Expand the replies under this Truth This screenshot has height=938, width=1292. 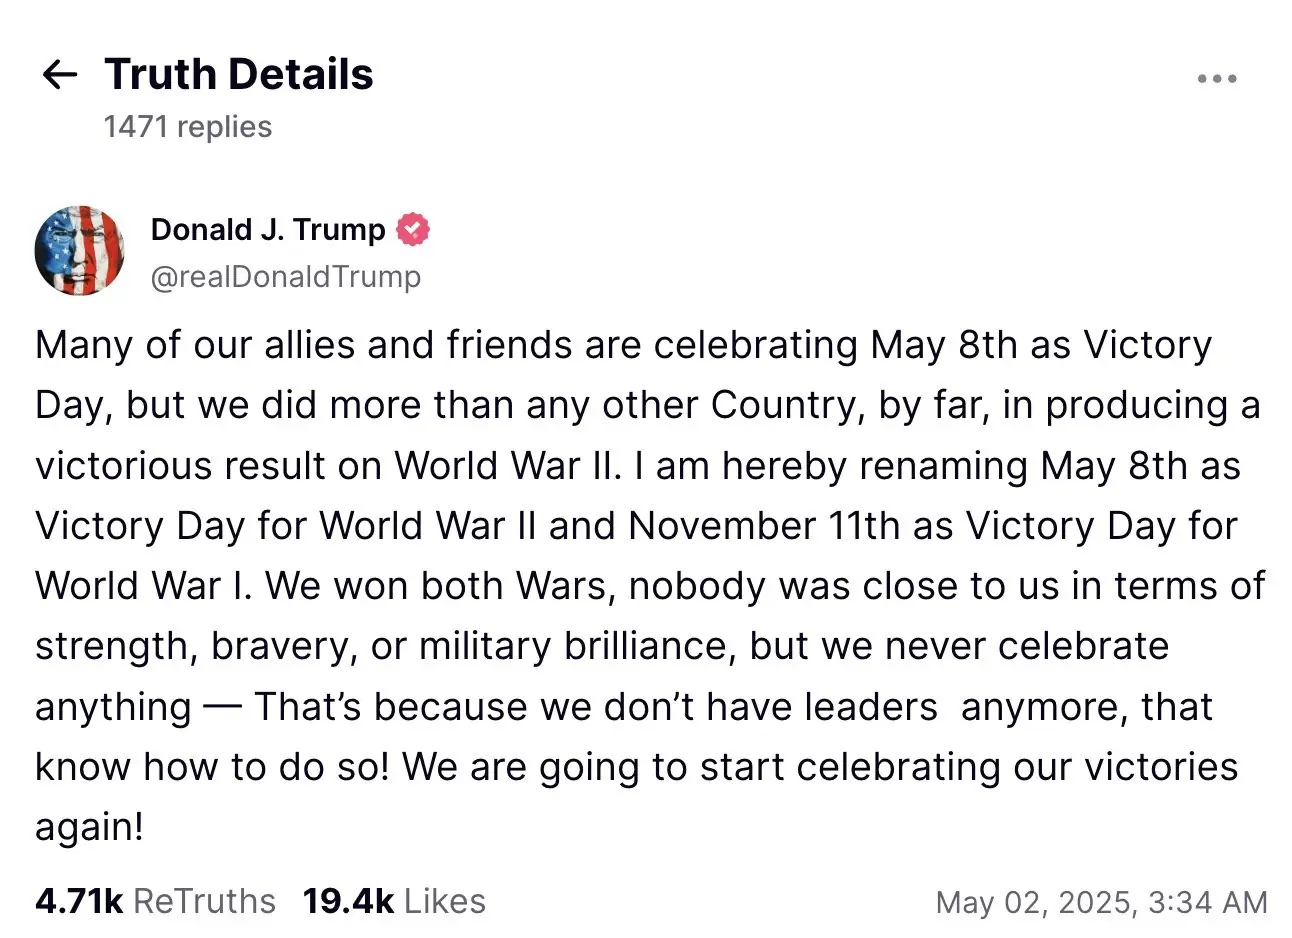tap(186, 126)
